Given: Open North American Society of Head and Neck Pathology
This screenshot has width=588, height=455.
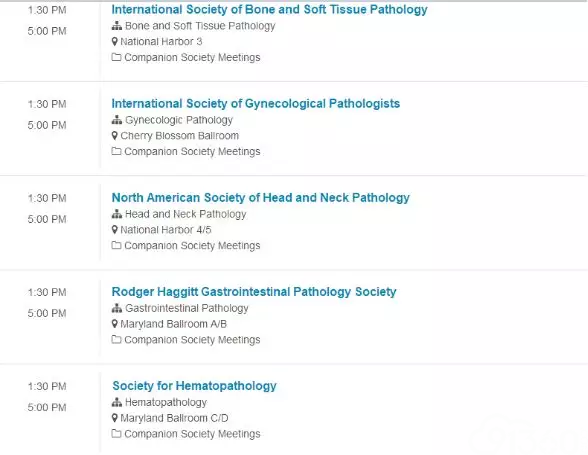Looking at the screenshot, I should click(261, 198).
